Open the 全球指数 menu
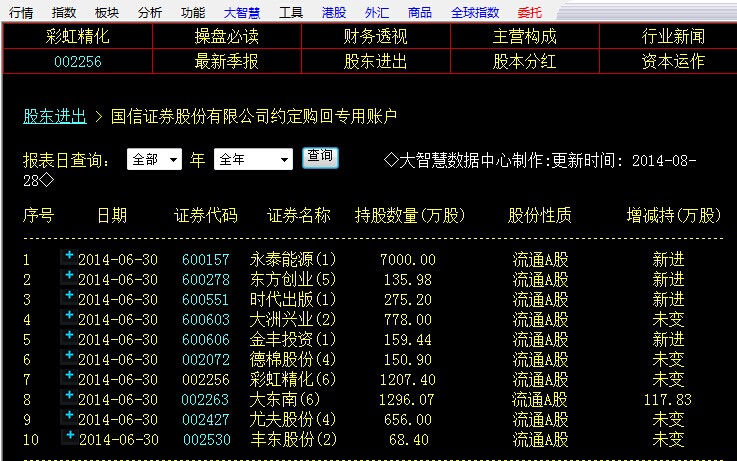Image resolution: width=737 pixels, height=461 pixels. click(x=475, y=12)
